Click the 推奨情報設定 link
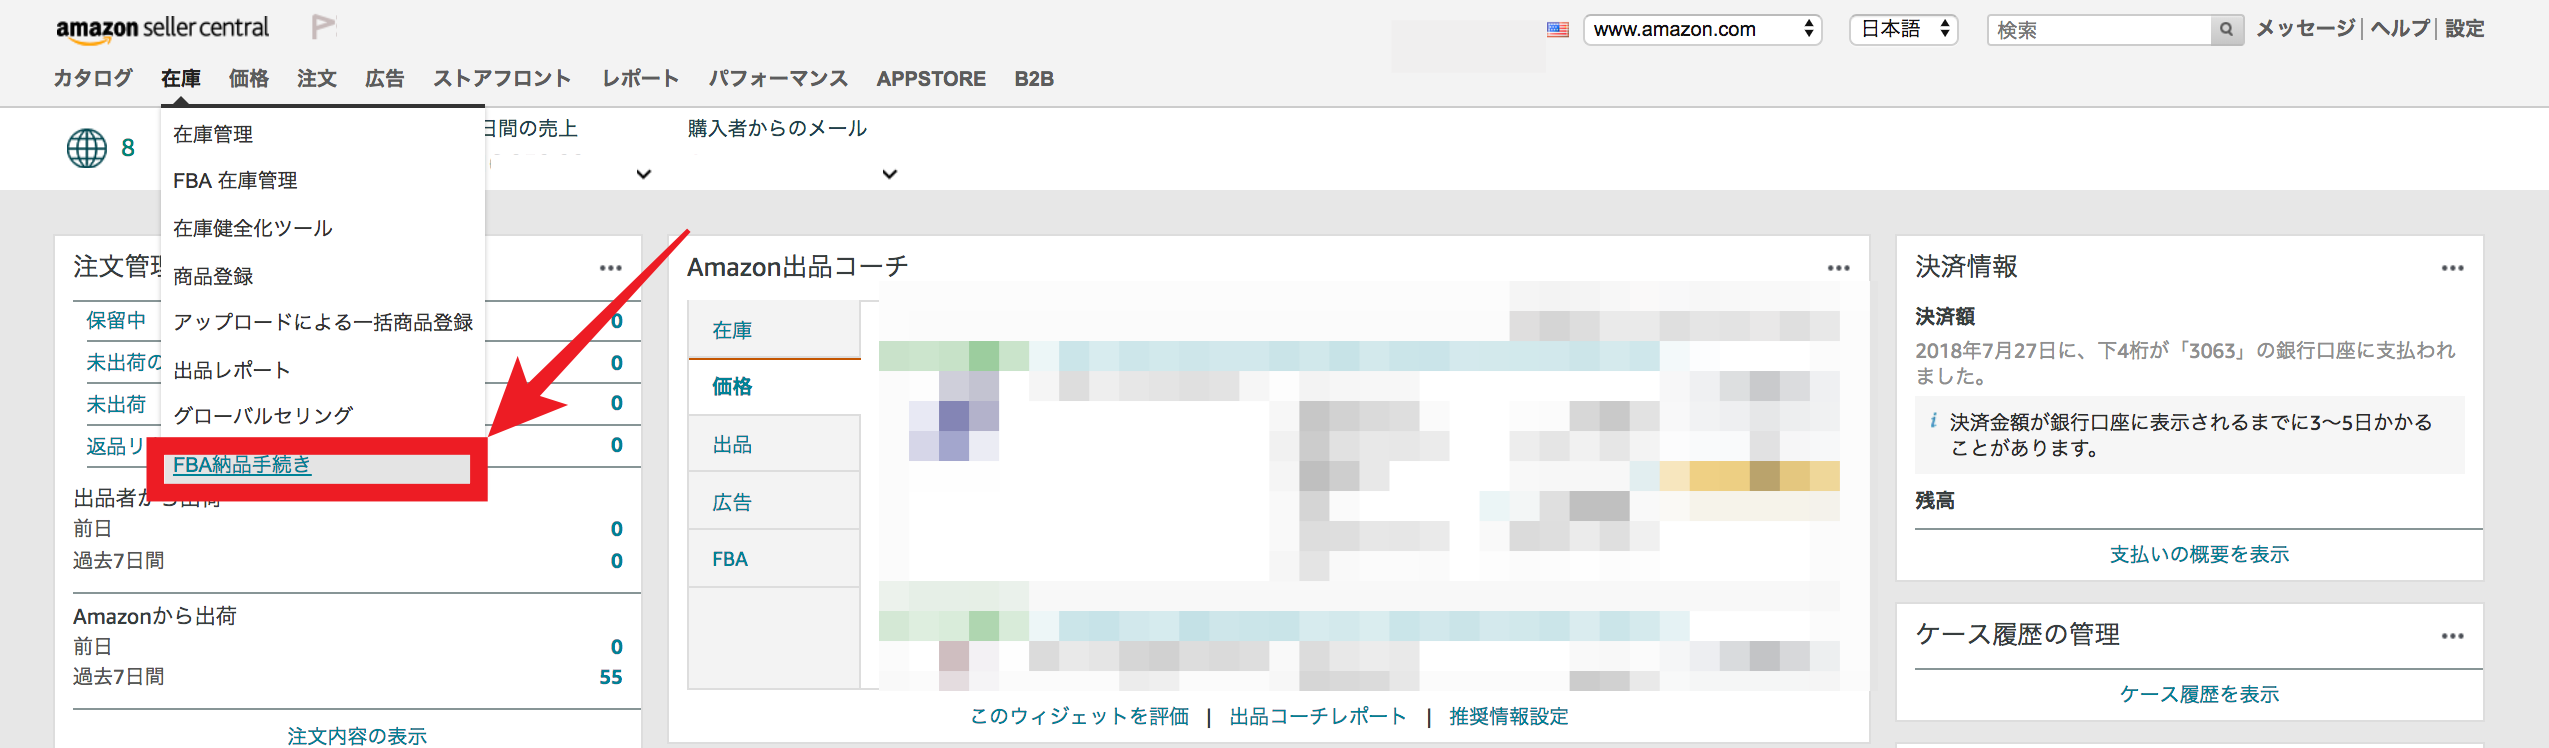 click(x=1509, y=716)
